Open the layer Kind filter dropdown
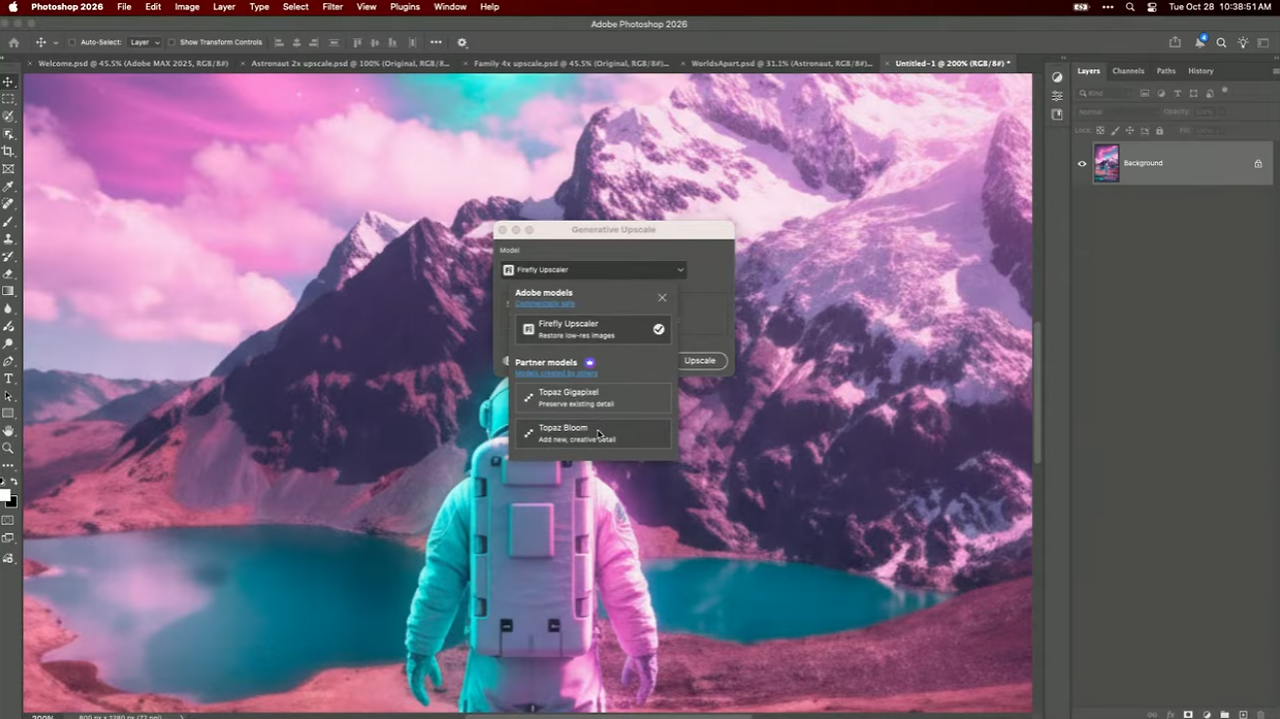This screenshot has width=1280, height=719. [1106, 93]
